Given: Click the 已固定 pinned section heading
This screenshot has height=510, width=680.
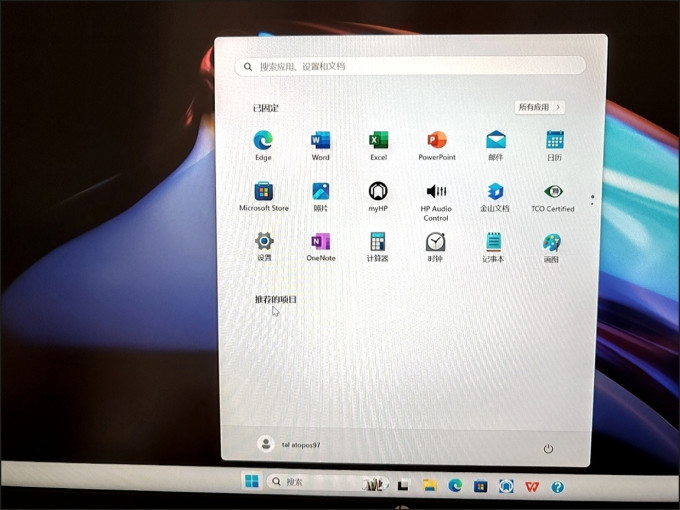Looking at the screenshot, I should pos(265,108).
